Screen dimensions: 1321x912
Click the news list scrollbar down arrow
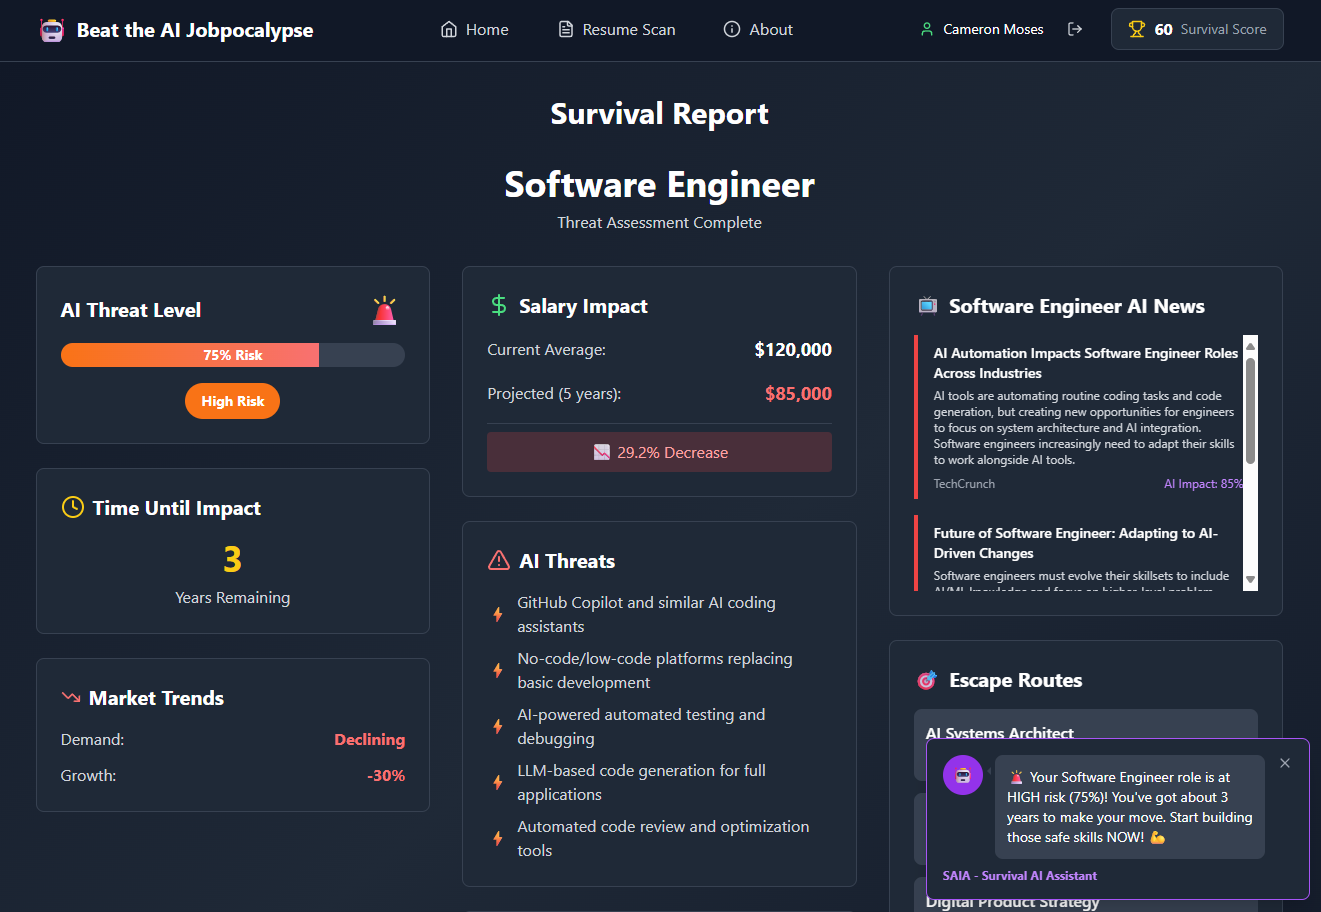1250,580
